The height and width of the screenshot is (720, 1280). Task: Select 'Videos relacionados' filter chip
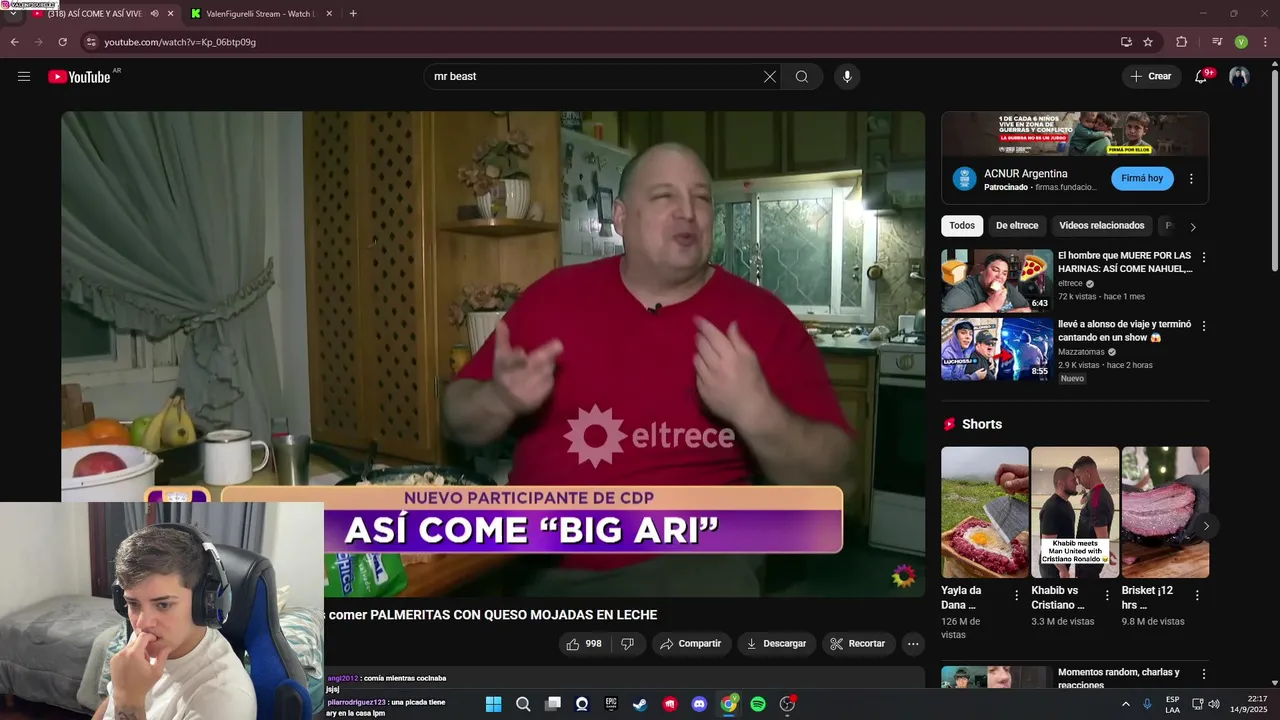pyautogui.click(x=1102, y=226)
